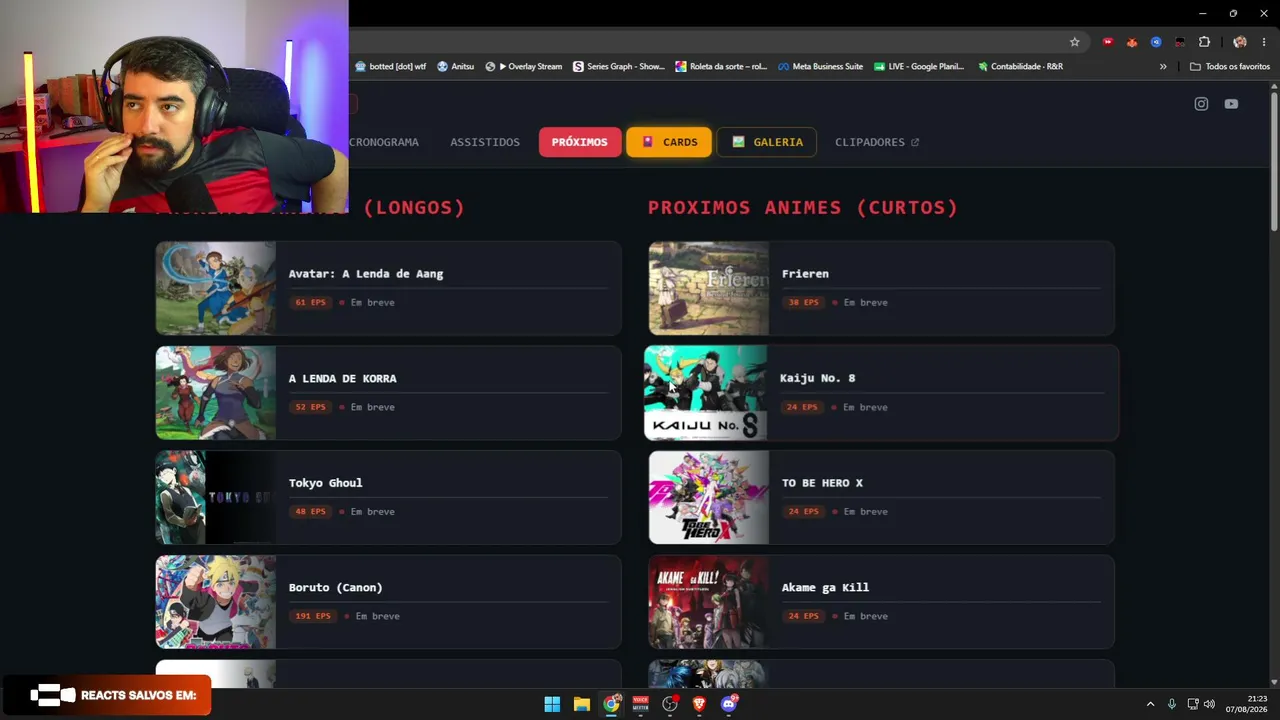Click the Kaiju No. 8 cover thumbnail
The height and width of the screenshot is (720, 1280).
(706, 393)
